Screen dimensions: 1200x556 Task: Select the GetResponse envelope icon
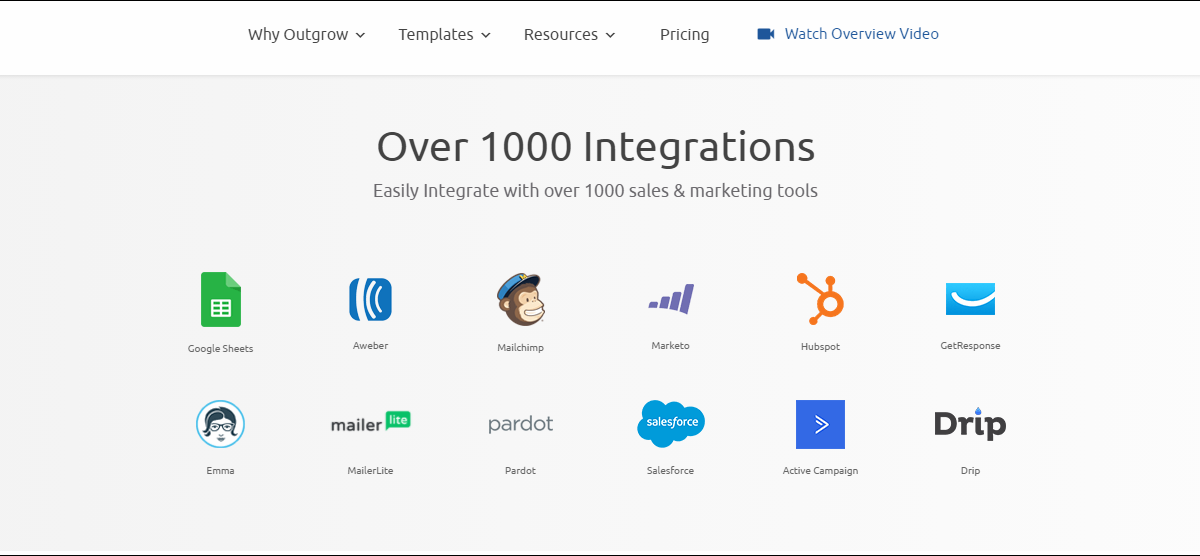point(970,299)
